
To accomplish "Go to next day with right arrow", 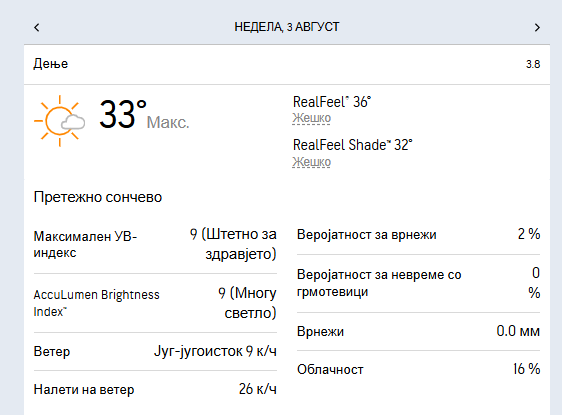I will [537, 27].
